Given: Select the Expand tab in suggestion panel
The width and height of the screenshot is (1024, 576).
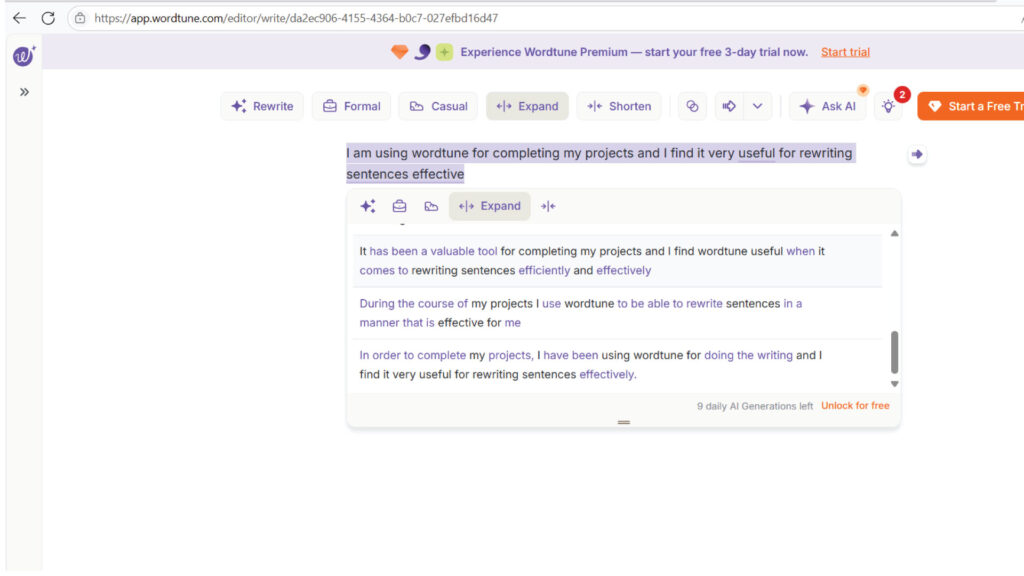Looking at the screenshot, I should click(489, 206).
